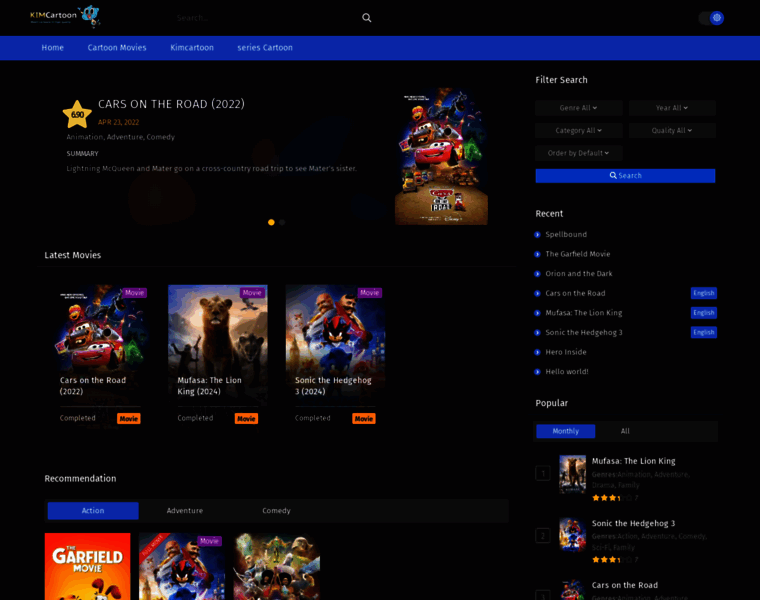This screenshot has height=600, width=760.
Task: Click purple Movie tag on Sonic latest poster
Action: pos(370,293)
